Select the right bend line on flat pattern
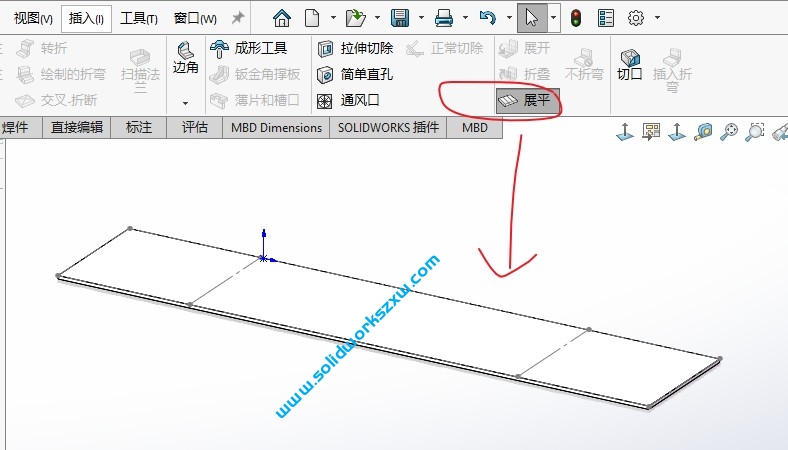788x450 pixels. click(x=553, y=353)
